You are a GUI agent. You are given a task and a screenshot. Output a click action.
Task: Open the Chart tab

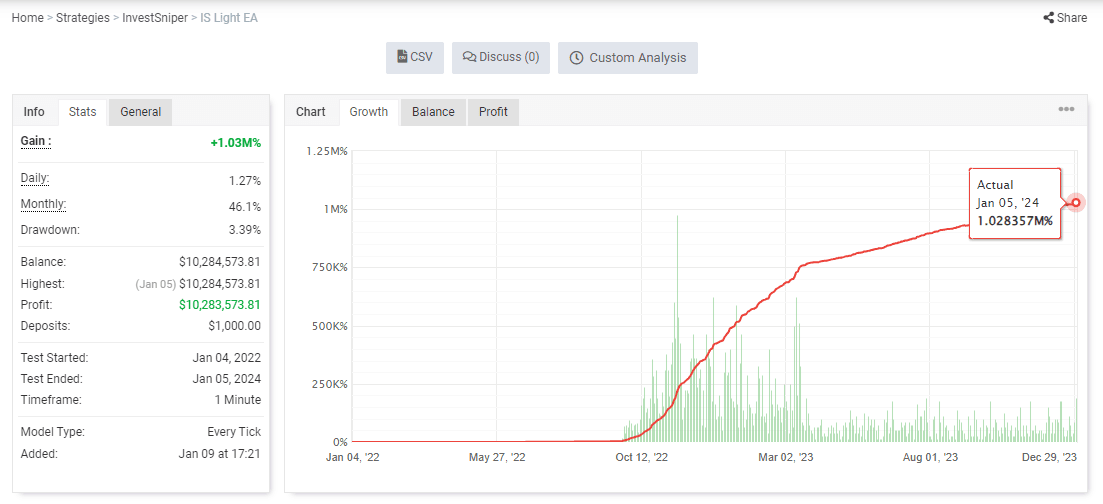311,112
